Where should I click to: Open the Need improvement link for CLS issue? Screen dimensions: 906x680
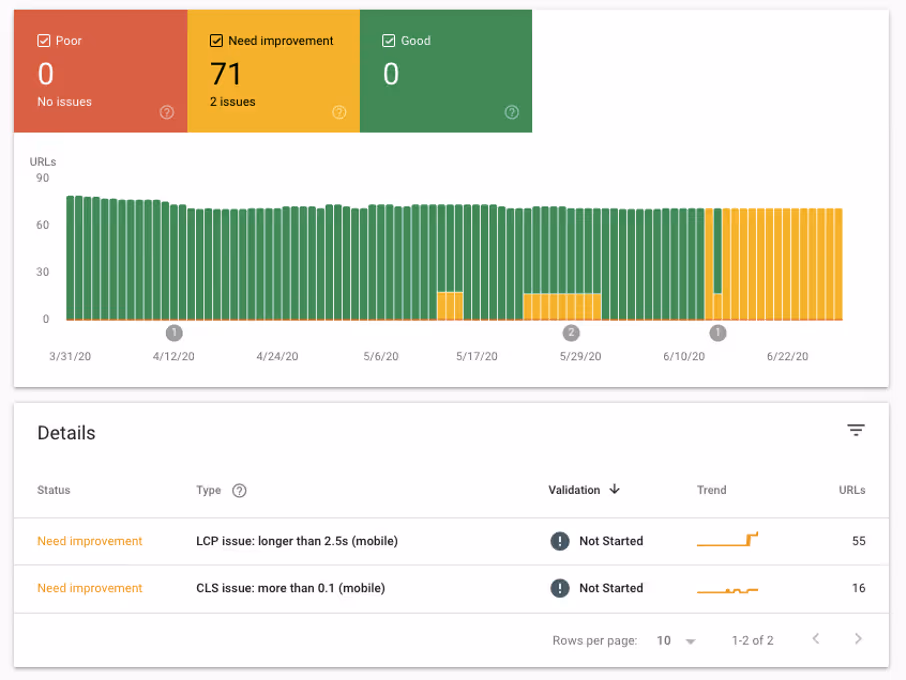(90, 588)
